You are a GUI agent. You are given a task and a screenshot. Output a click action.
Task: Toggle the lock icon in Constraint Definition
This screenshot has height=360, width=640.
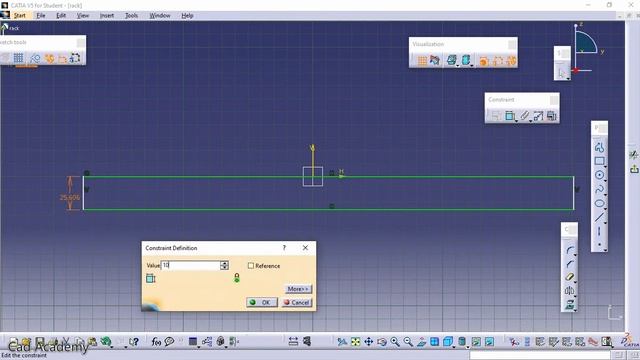[237, 278]
